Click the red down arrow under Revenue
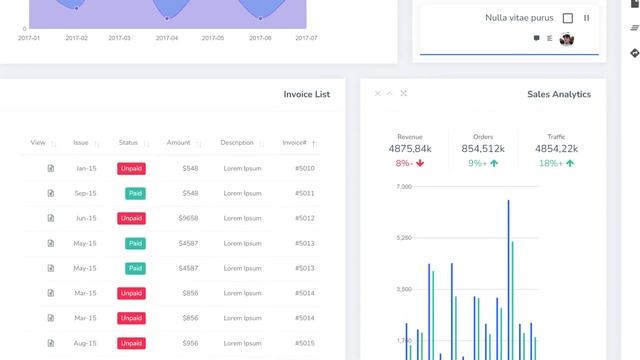The image size is (640, 360). point(420,163)
